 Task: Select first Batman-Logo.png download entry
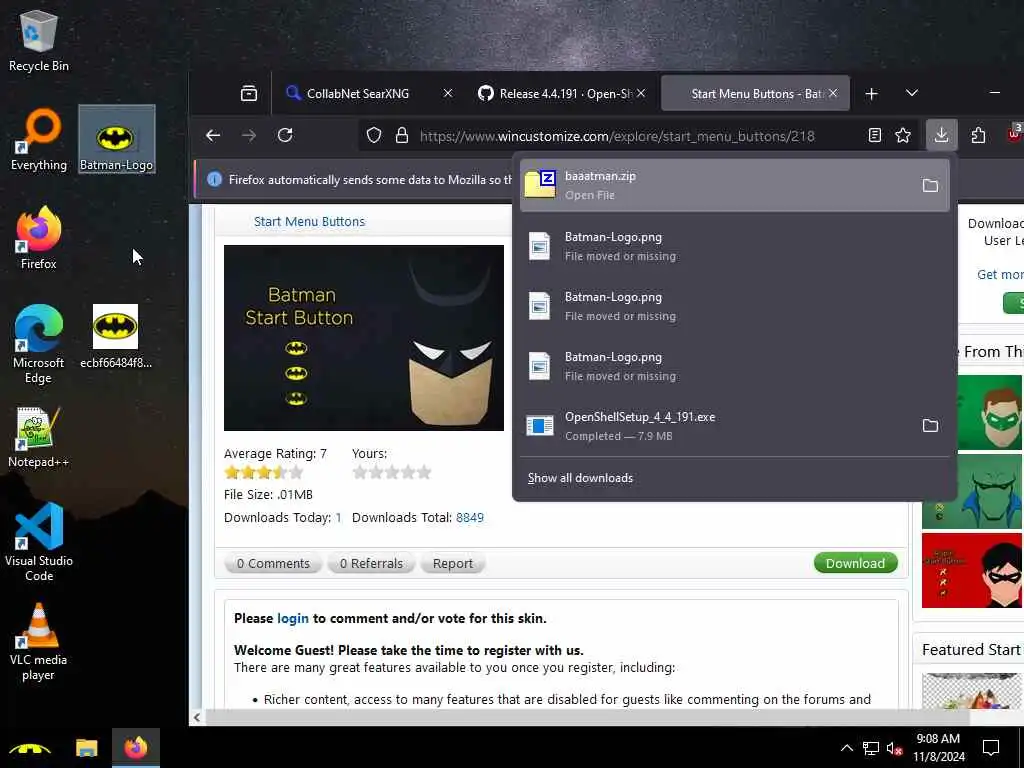pyautogui.click(x=735, y=246)
